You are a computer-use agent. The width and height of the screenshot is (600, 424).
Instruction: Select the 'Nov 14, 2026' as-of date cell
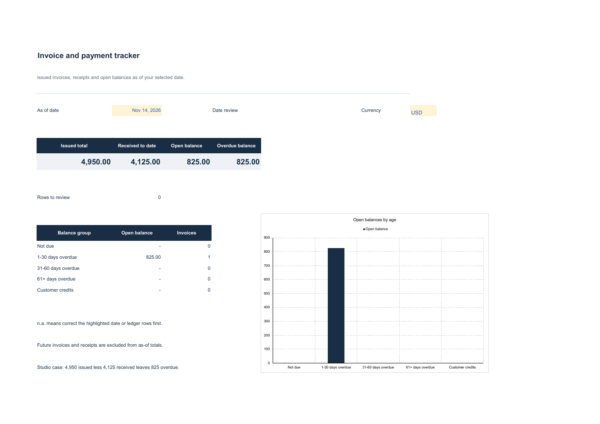point(137,110)
